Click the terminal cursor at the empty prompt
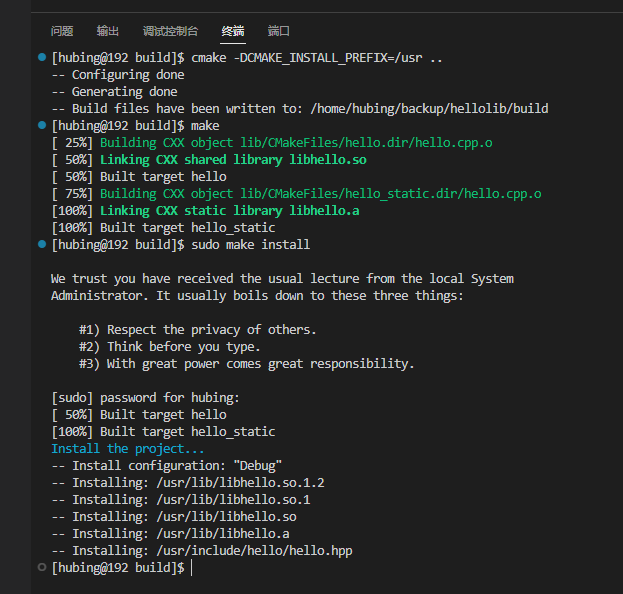The image size is (623, 594). (192, 567)
